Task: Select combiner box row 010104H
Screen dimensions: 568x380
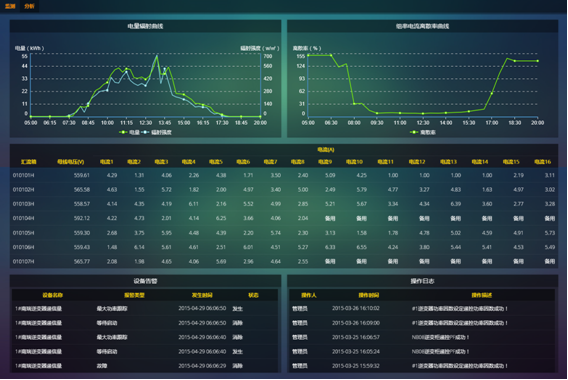Action: tap(284, 218)
